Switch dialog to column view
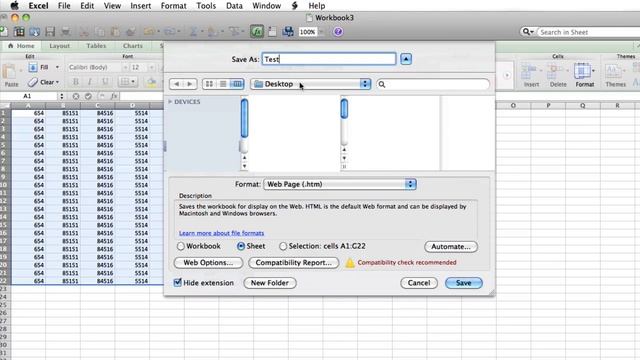This screenshot has width=640, height=360. tap(237, 84)
